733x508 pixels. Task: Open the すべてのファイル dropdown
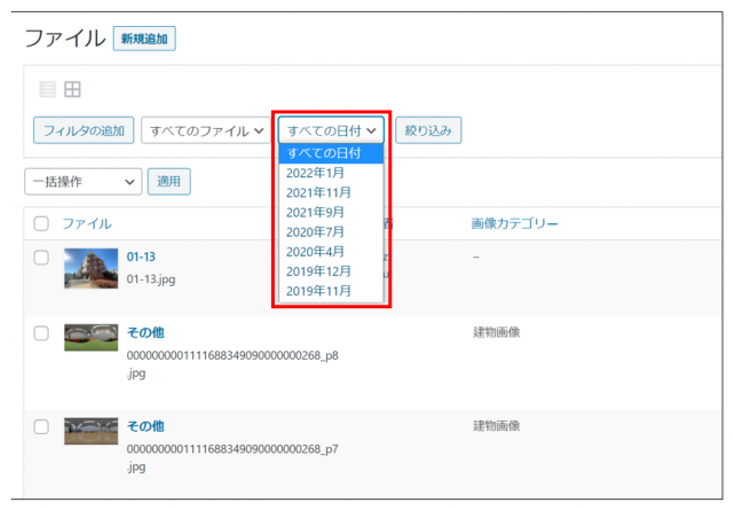(206, 130)
